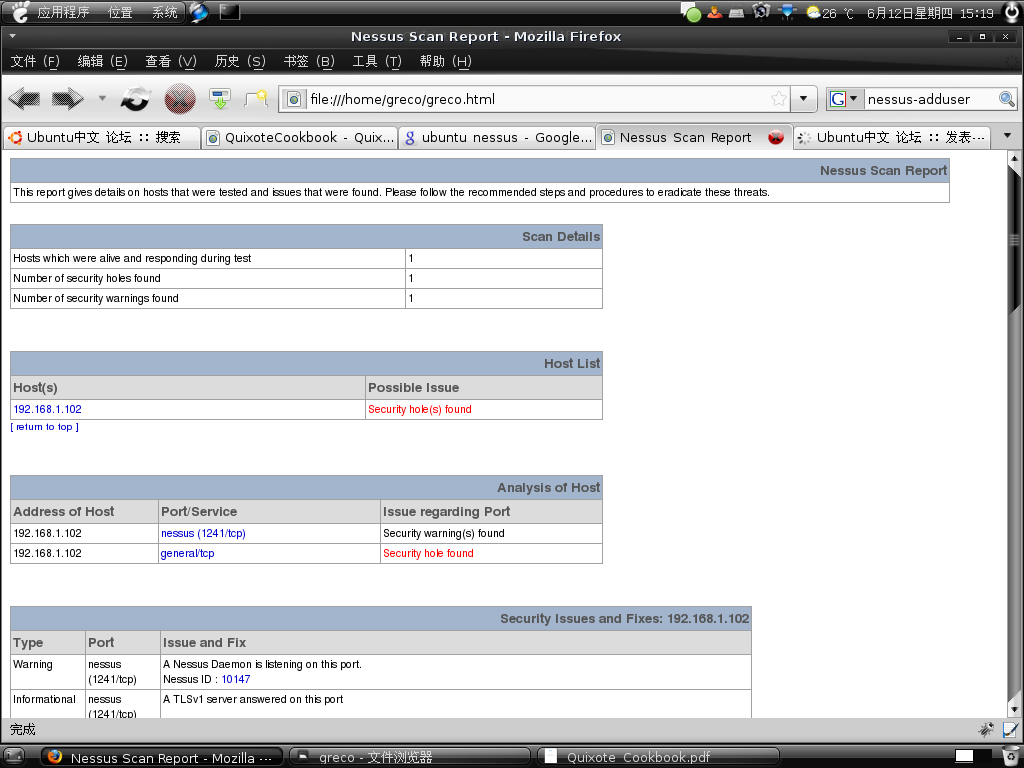
Task: Launch the web browser globe panel icon
Action: tap(199, 12)
